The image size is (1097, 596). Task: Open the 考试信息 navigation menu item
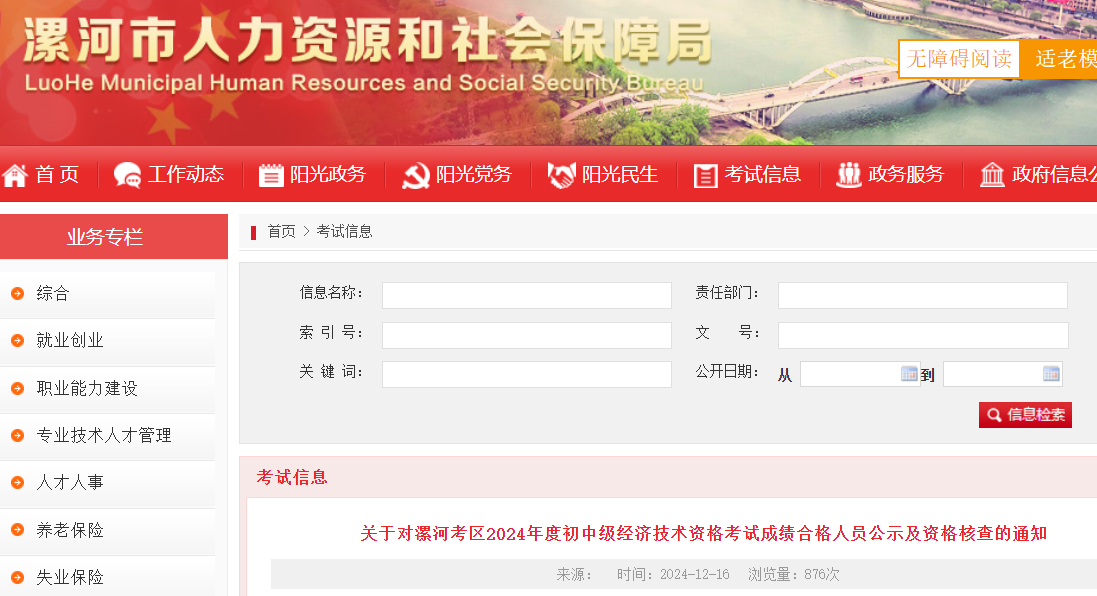[x=763, y=175]
